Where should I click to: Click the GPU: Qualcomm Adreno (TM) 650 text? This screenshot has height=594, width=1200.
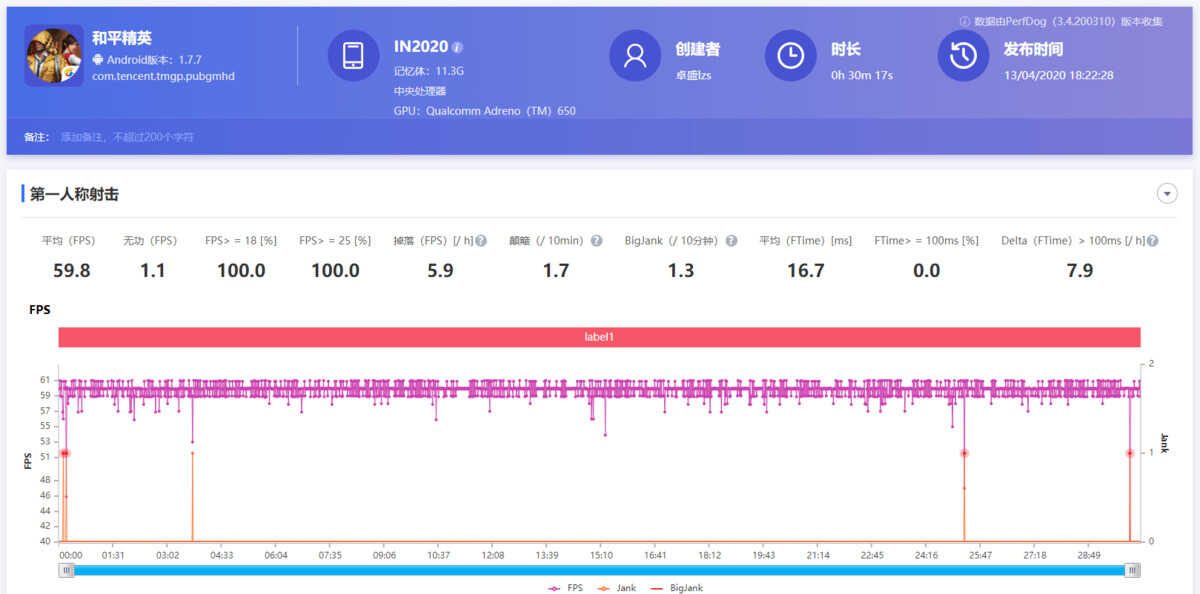tap(485, 111)
